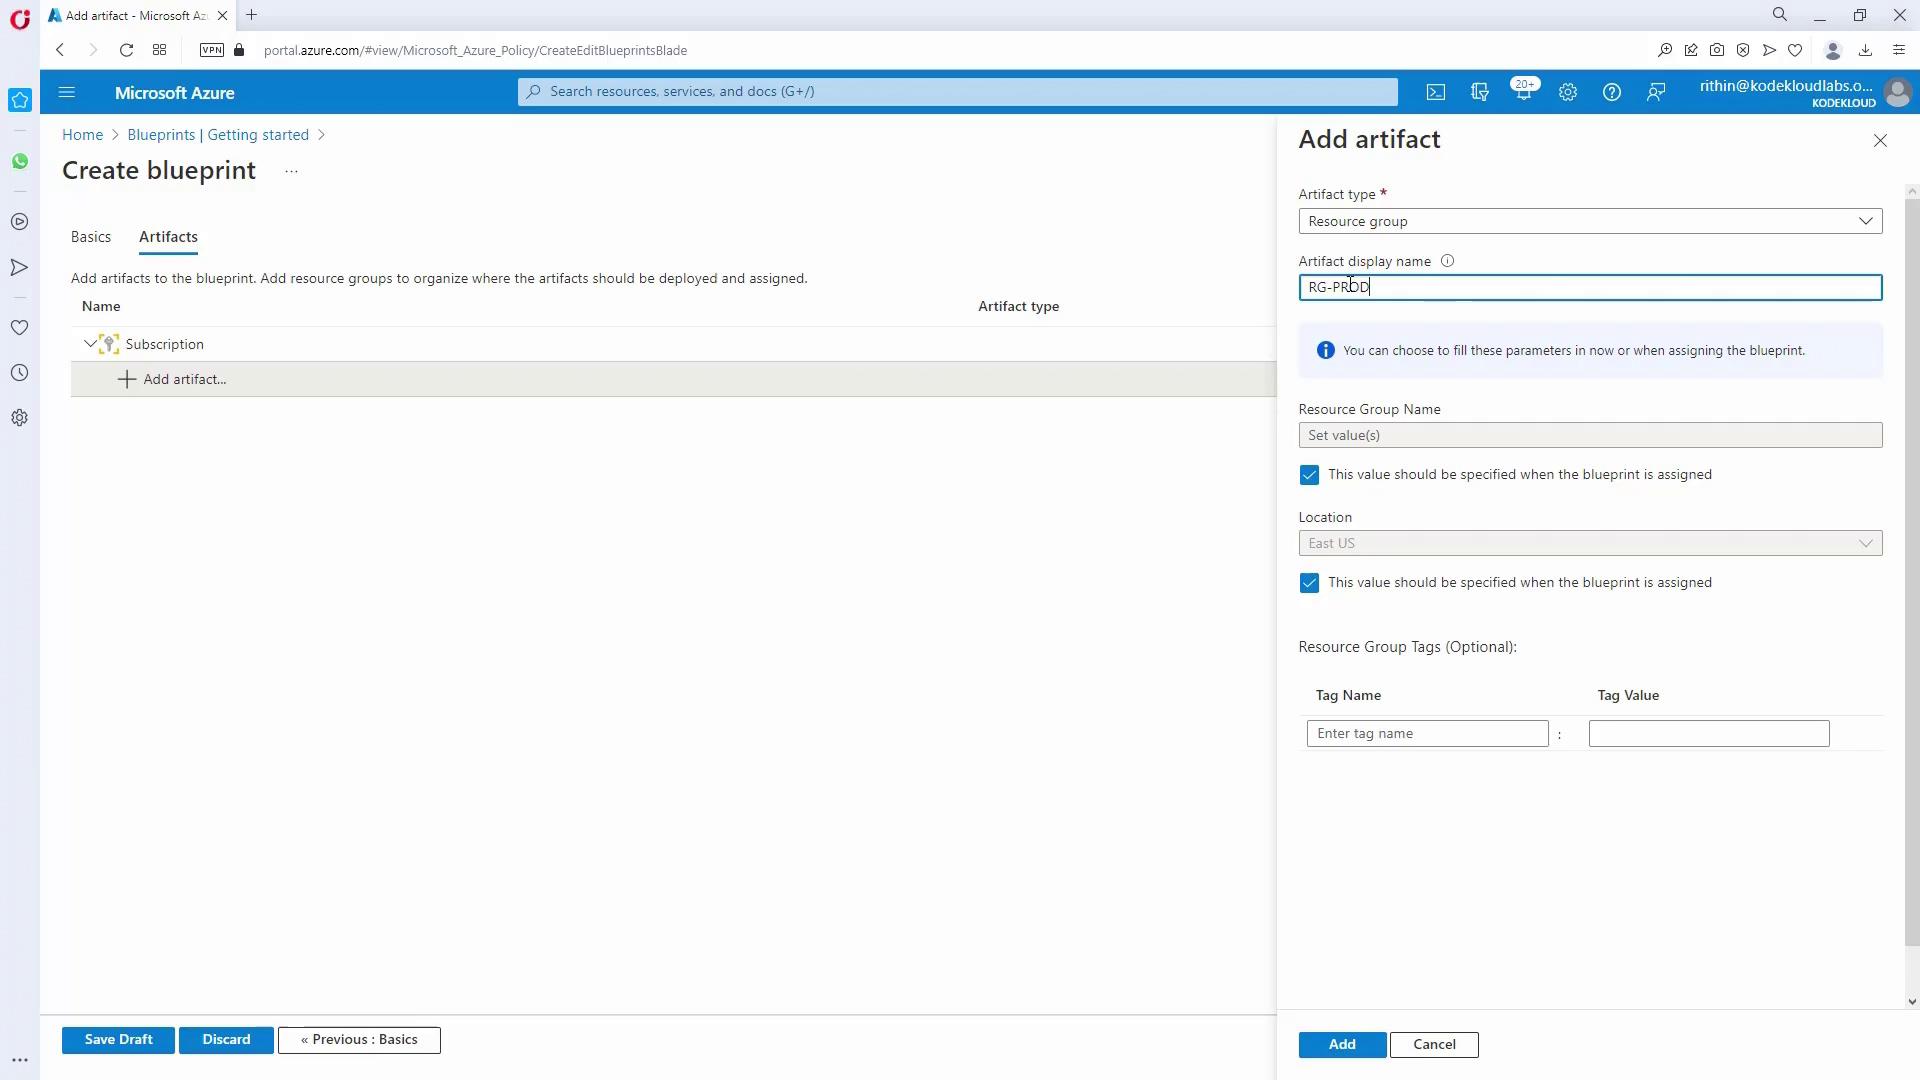
Task: Open Azure Cloud Shell icon
Action: tap(1436, 92)
